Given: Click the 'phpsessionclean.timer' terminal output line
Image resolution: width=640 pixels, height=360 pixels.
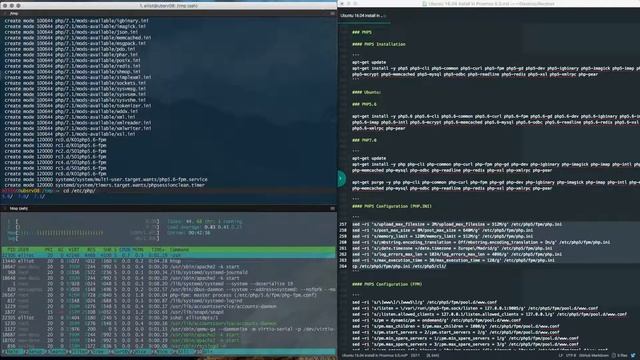Looking at the screenshot, I should [x=104, y=185].
